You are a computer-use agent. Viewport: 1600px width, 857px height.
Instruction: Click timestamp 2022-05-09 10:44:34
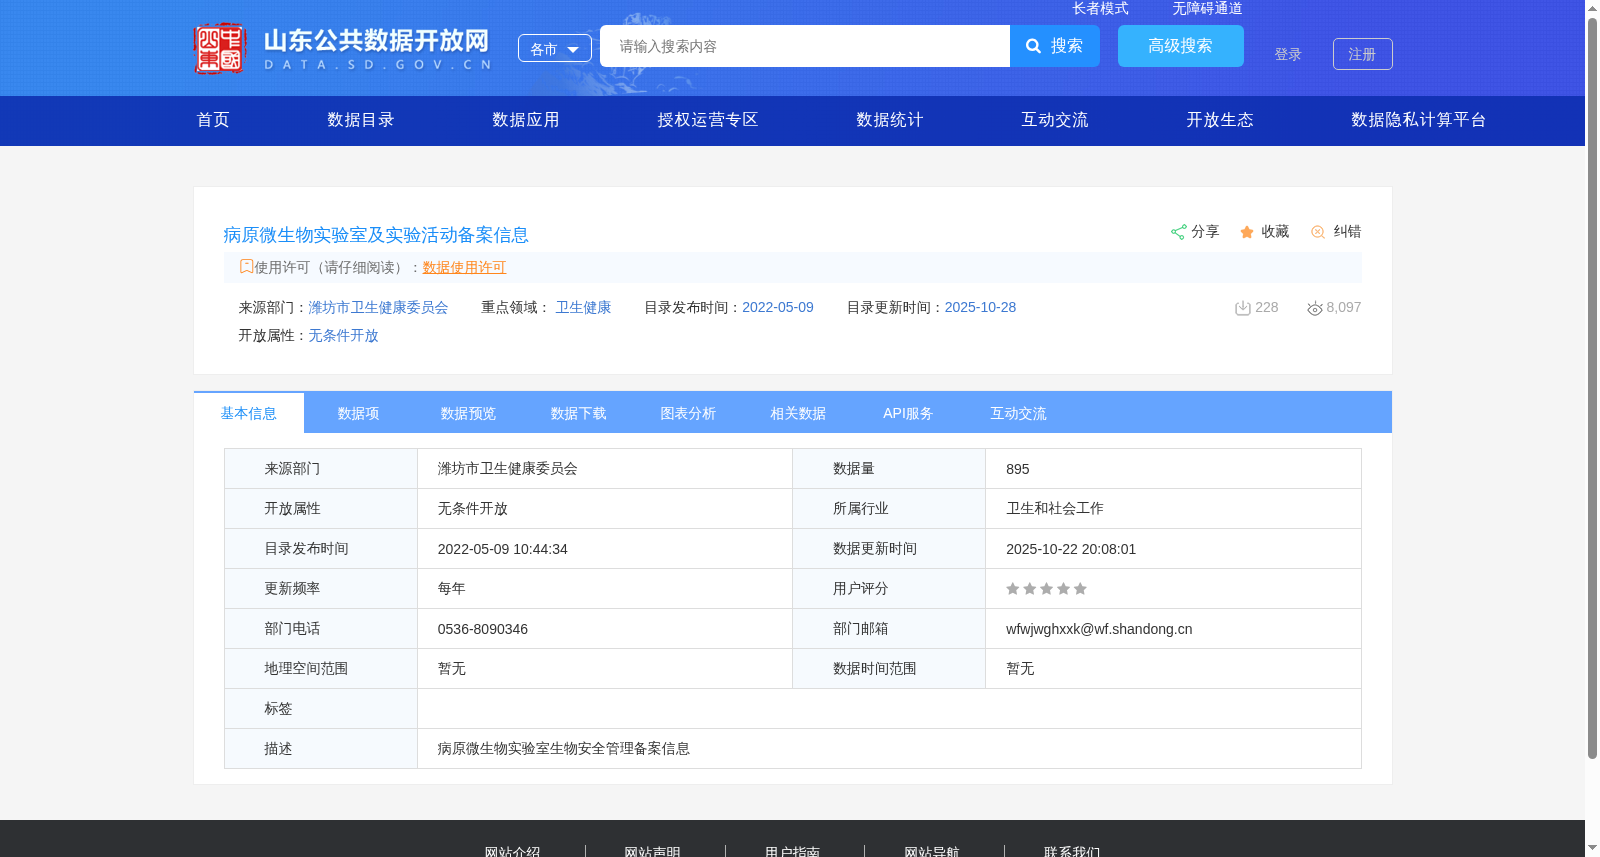click(x=503, y=549)
